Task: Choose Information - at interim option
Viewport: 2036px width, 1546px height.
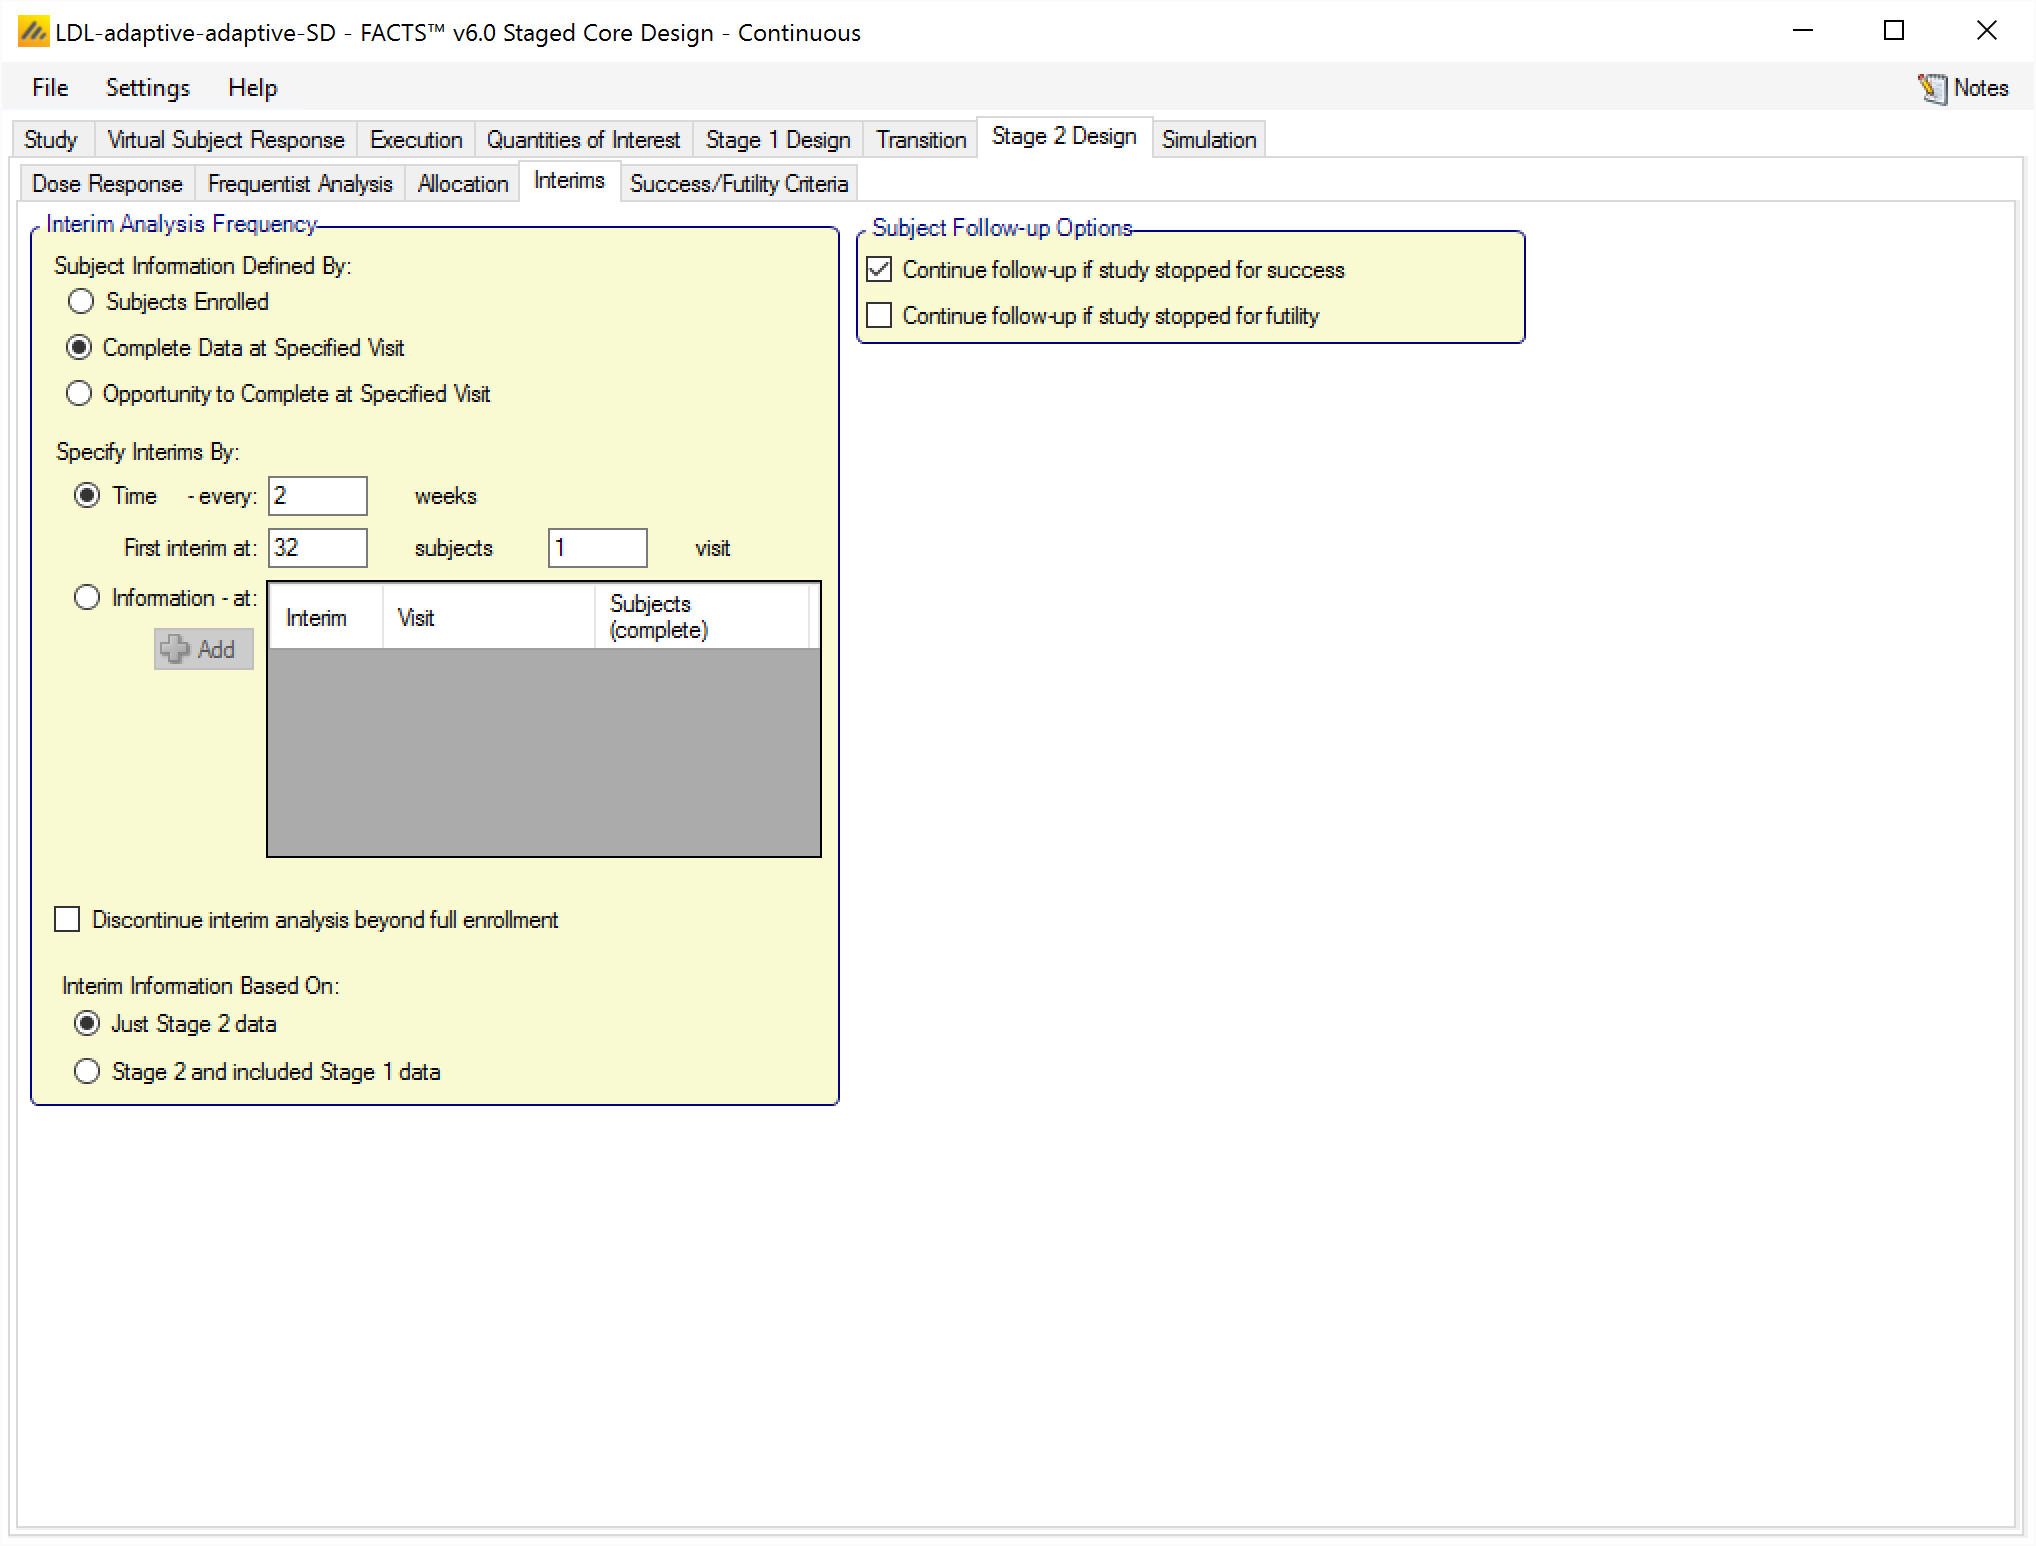Action: tap(87, 598)
